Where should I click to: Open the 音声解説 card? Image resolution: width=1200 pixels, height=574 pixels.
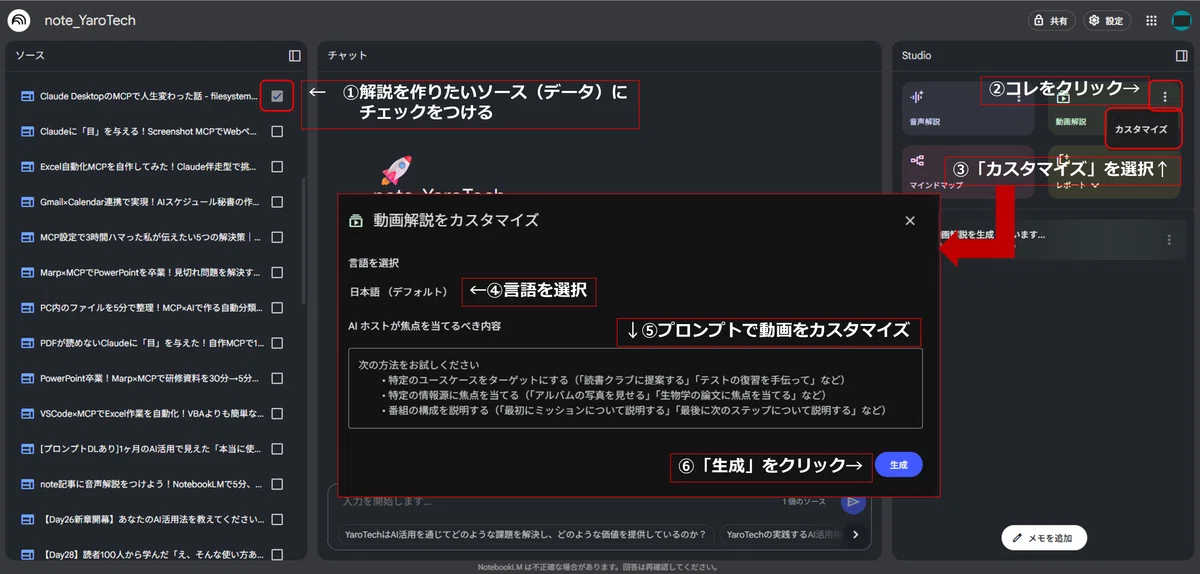pyautogui.click(x=968, y=108)
